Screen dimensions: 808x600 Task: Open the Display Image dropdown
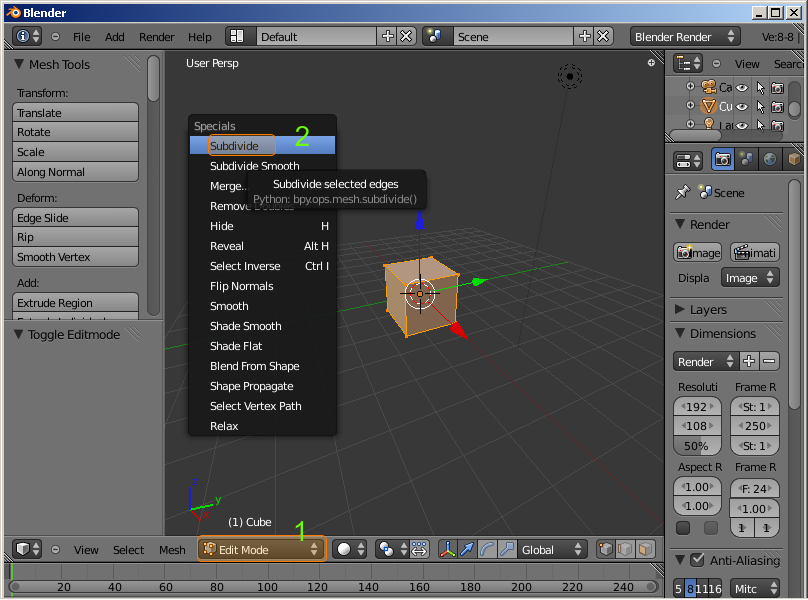(750, 278)
